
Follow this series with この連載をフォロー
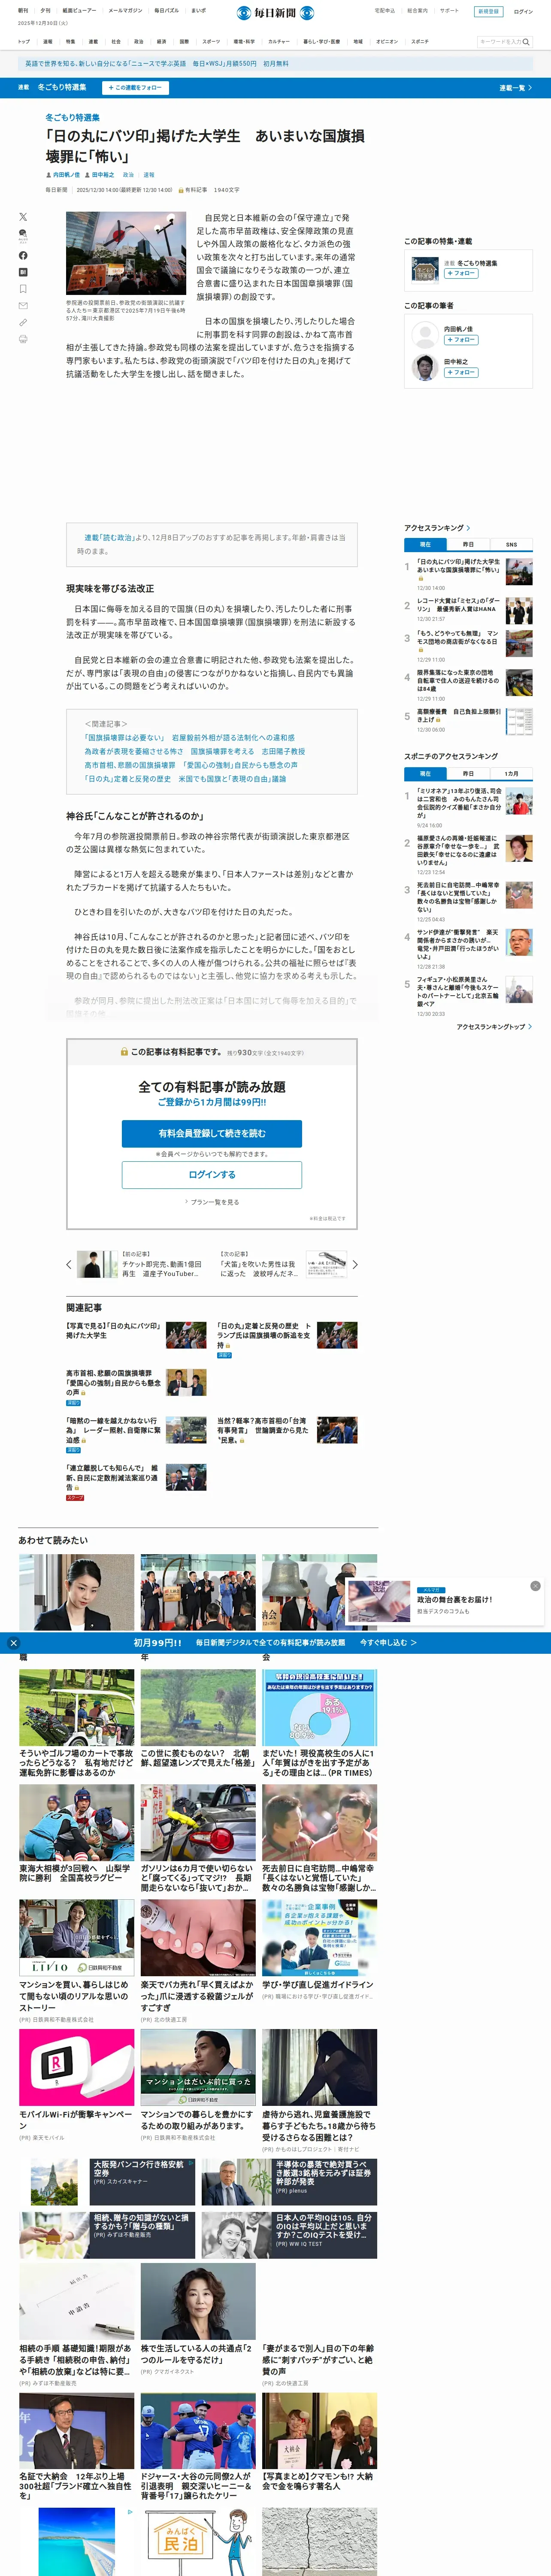[x=136, y=88]
